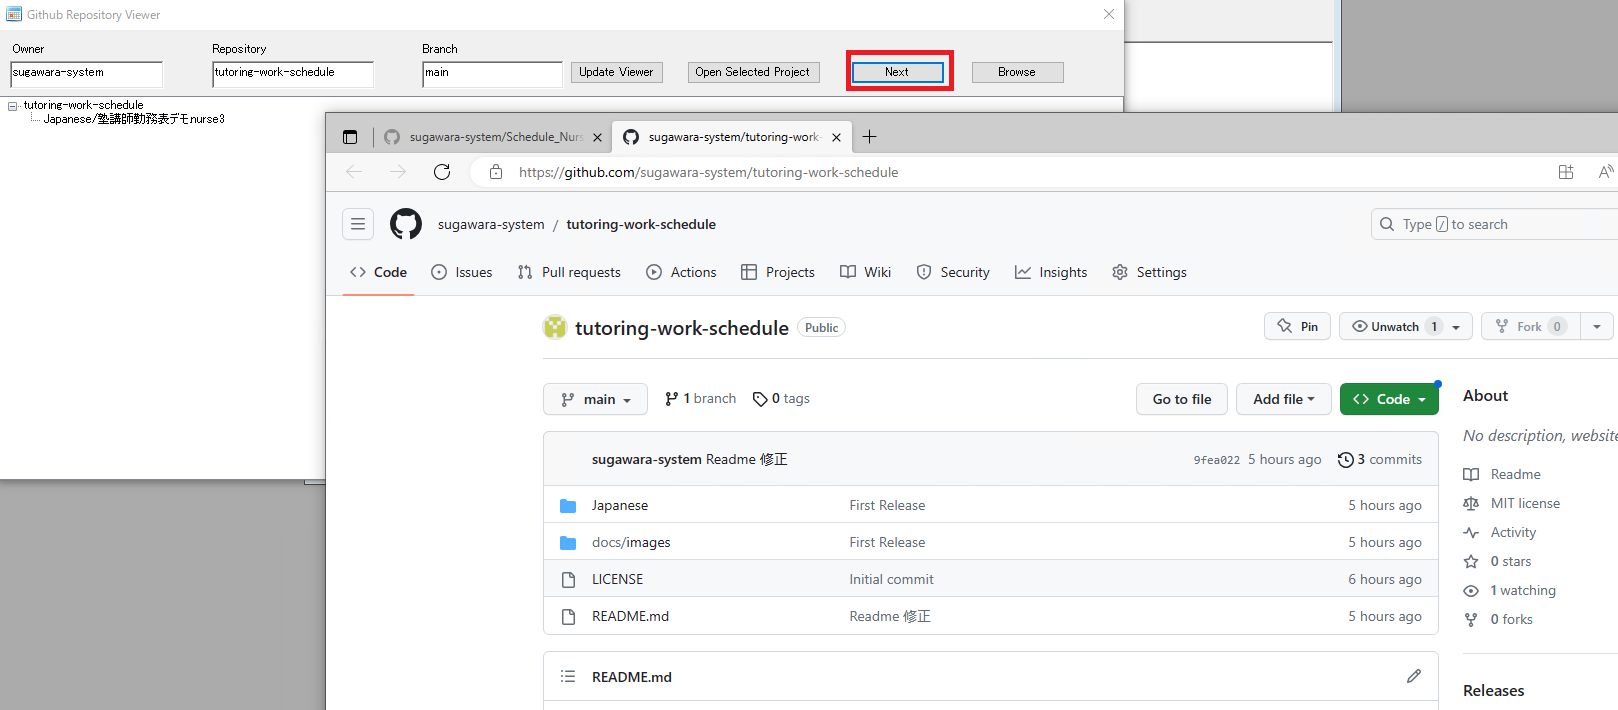Screen dimensions: 1618x710
Task: Focus the Owner input field
Action: (86, 74)
